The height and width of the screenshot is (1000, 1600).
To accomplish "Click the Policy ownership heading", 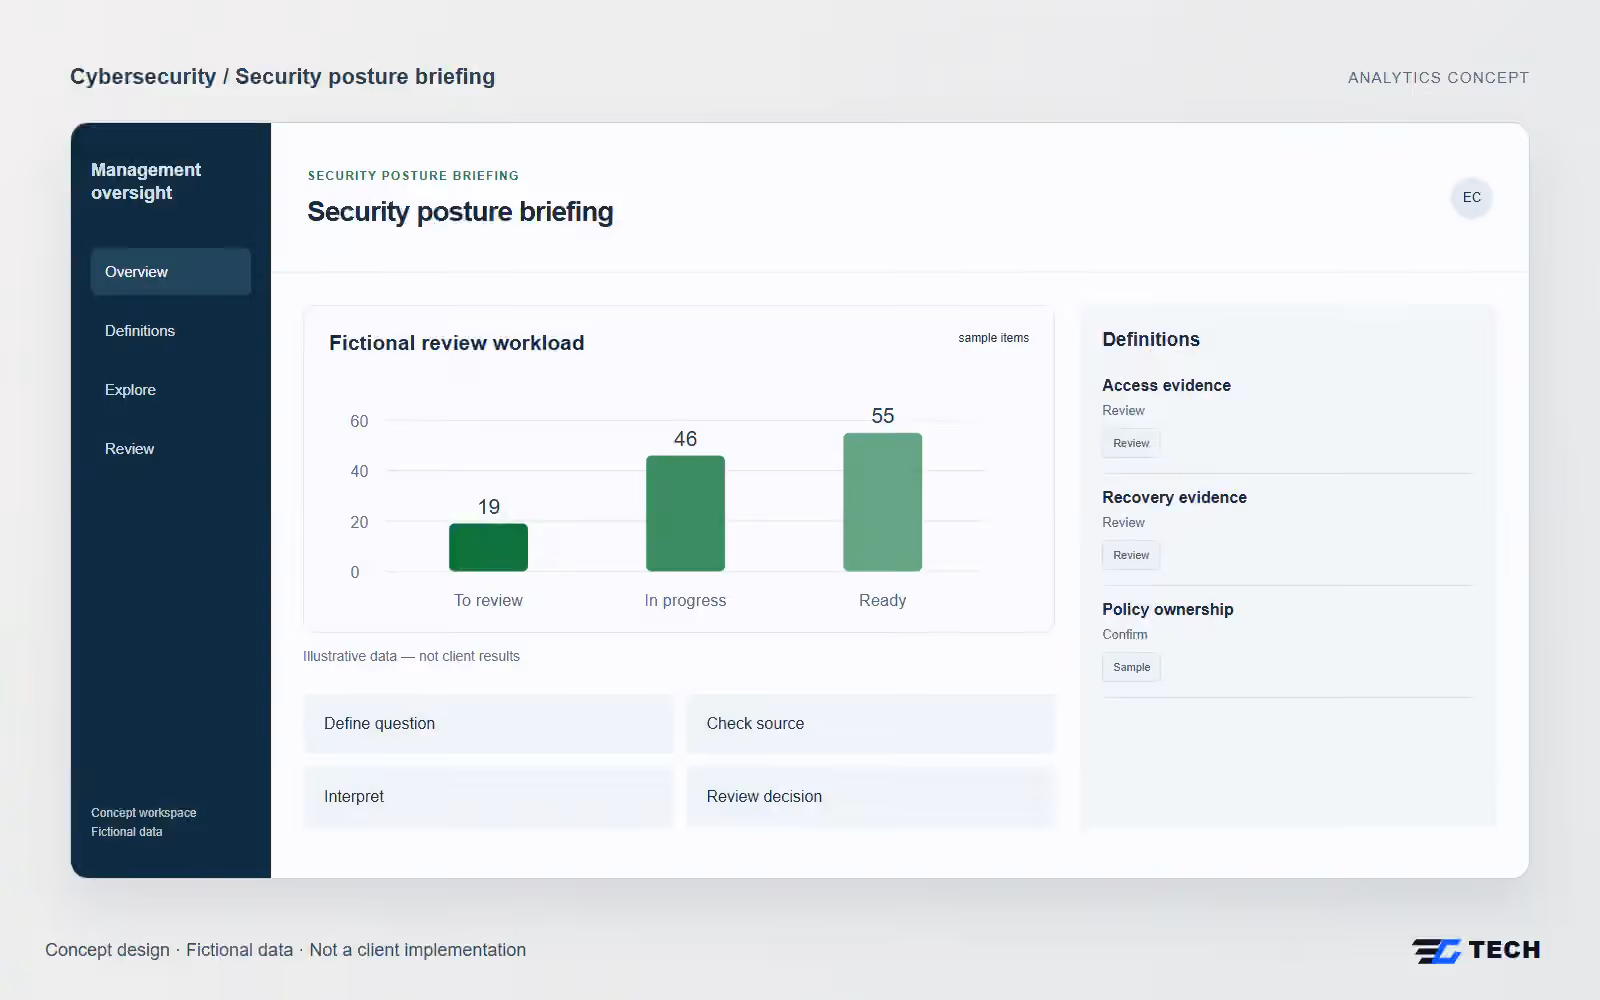I will [x=1168, y=610].
